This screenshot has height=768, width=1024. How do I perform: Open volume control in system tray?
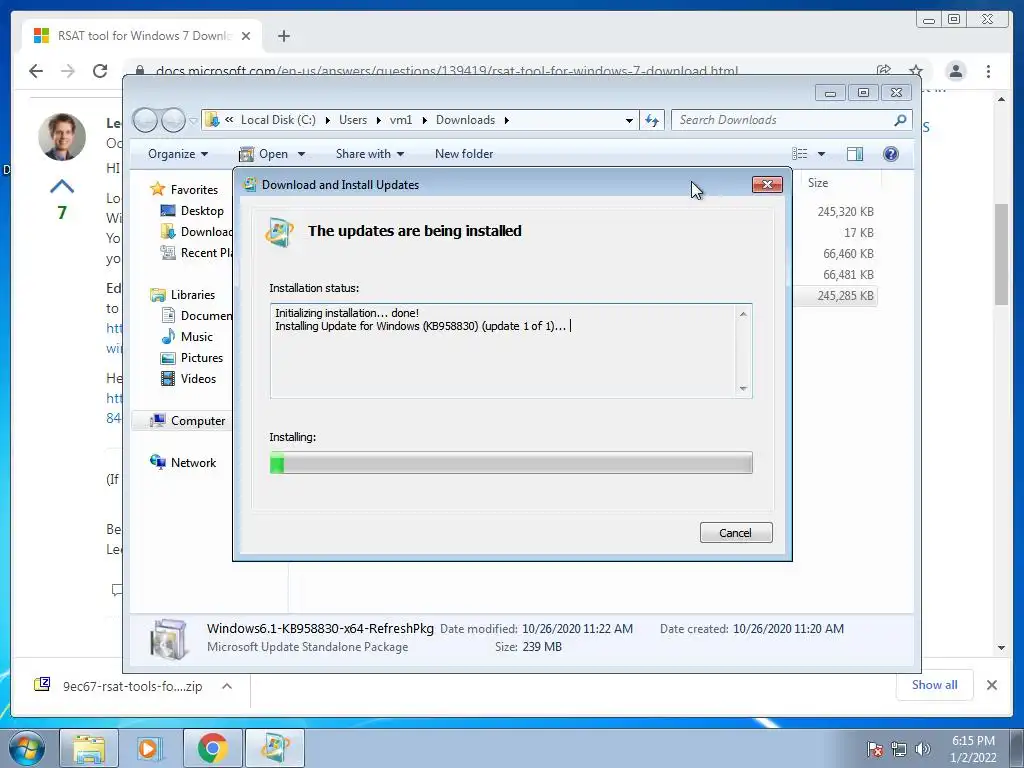922,749
